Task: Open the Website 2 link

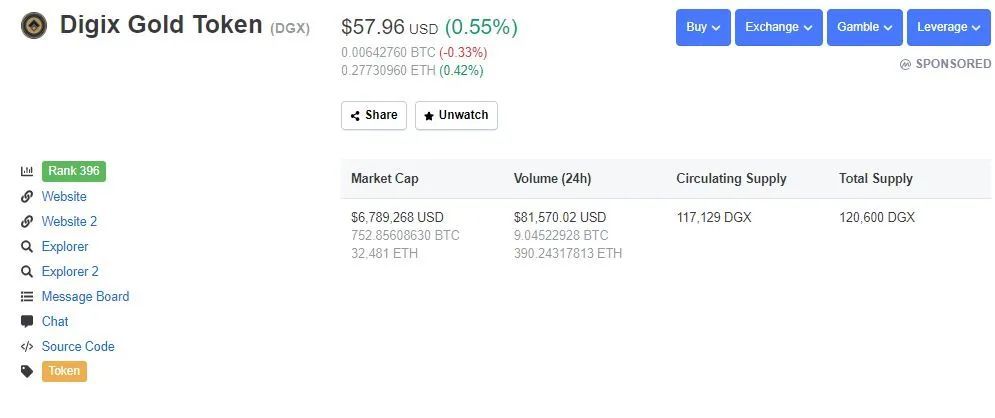Action: (69, 222)
